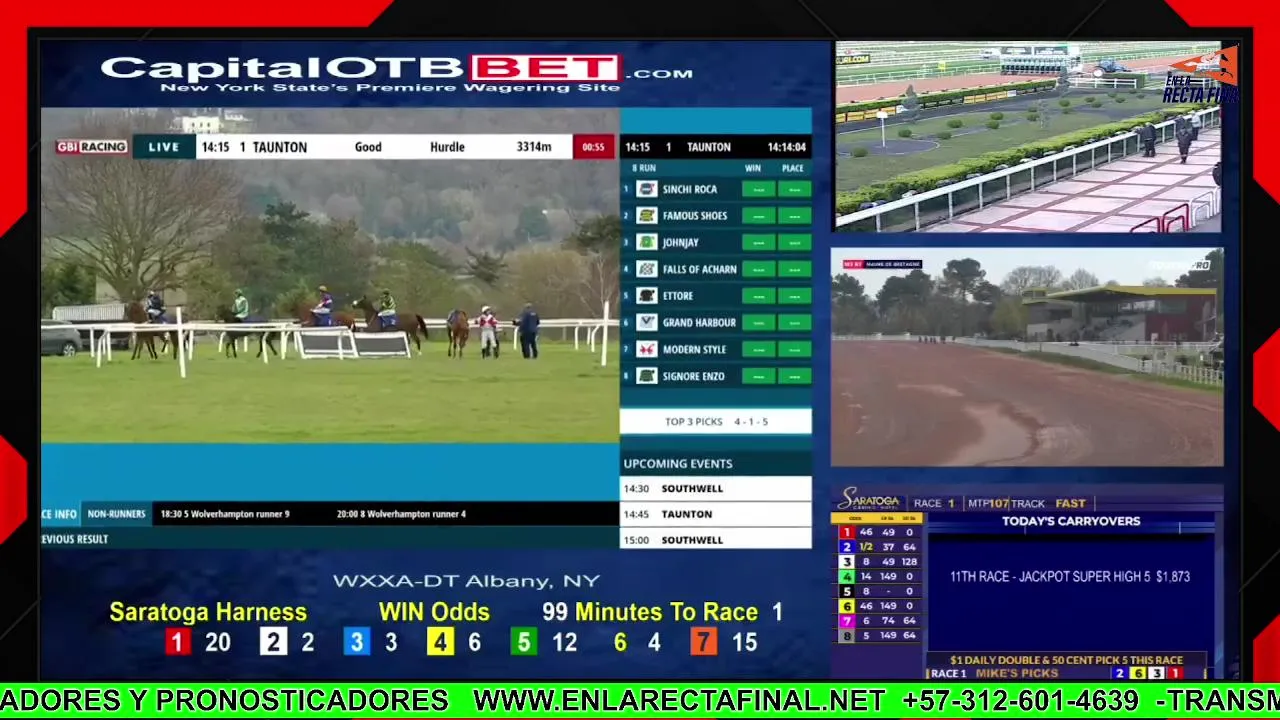Click Johnjay's jockey silks icon

click(x=647, y=242)
